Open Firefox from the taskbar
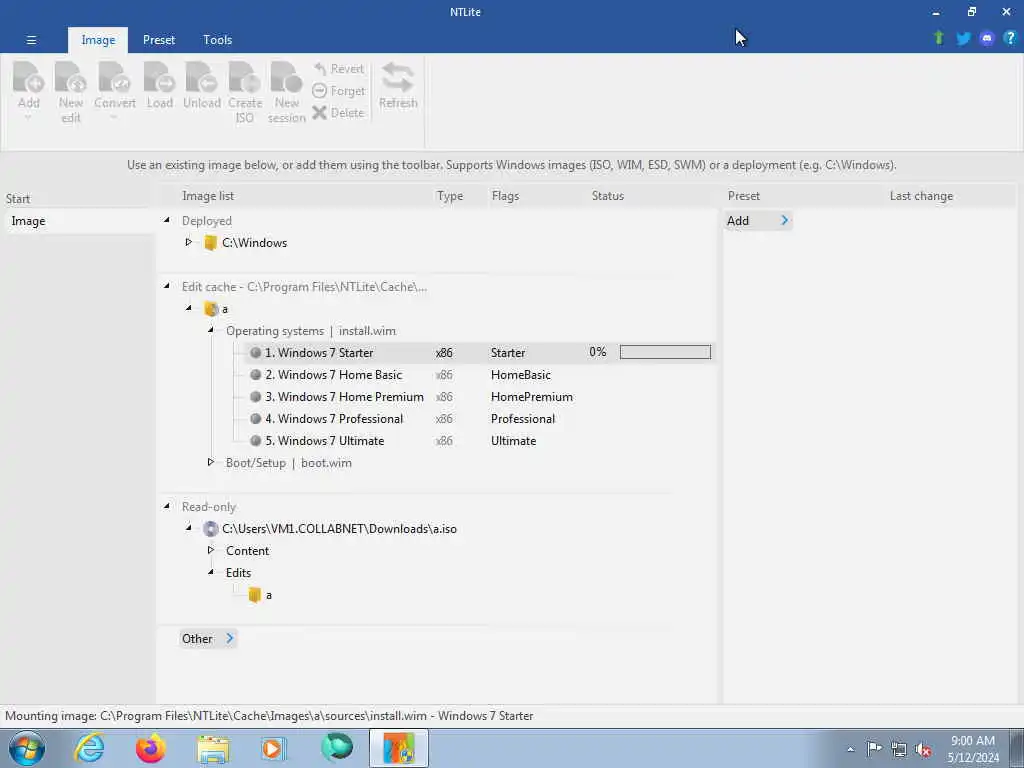Screen dimensions: 1024x768 click(x=151, y=748)
